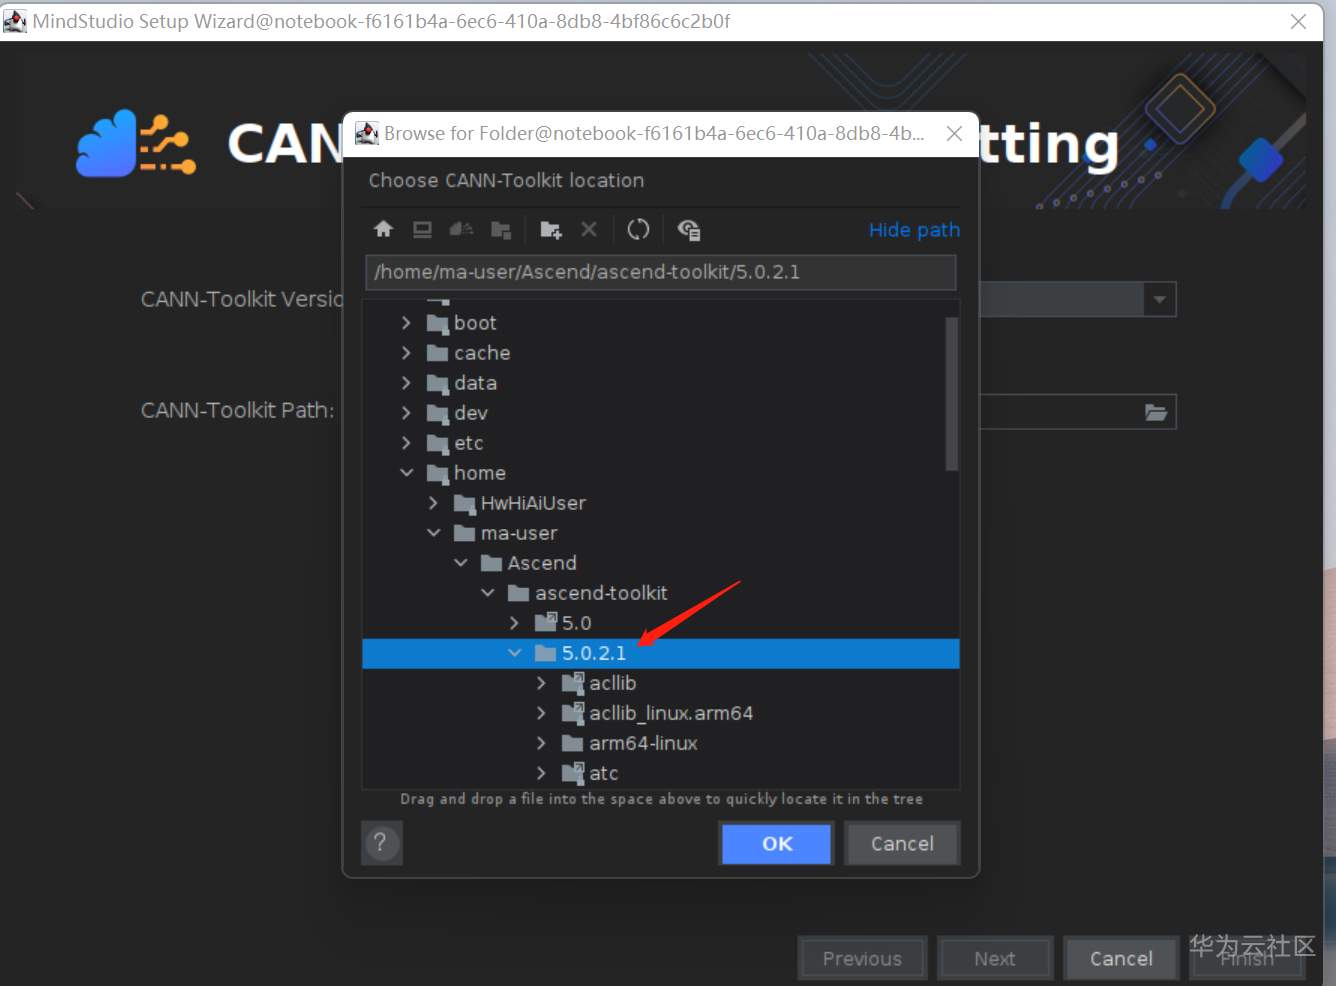
Task: Expand the atc folder
Action: coord(540,773)
